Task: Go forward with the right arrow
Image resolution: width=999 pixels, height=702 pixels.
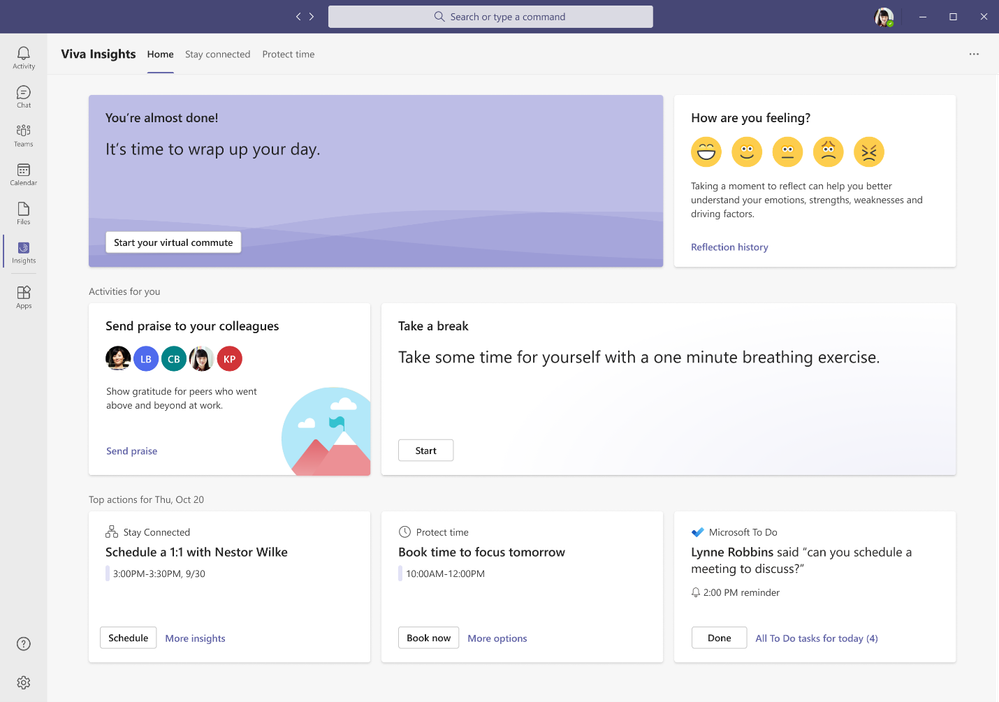Action: tap(312, 17)
